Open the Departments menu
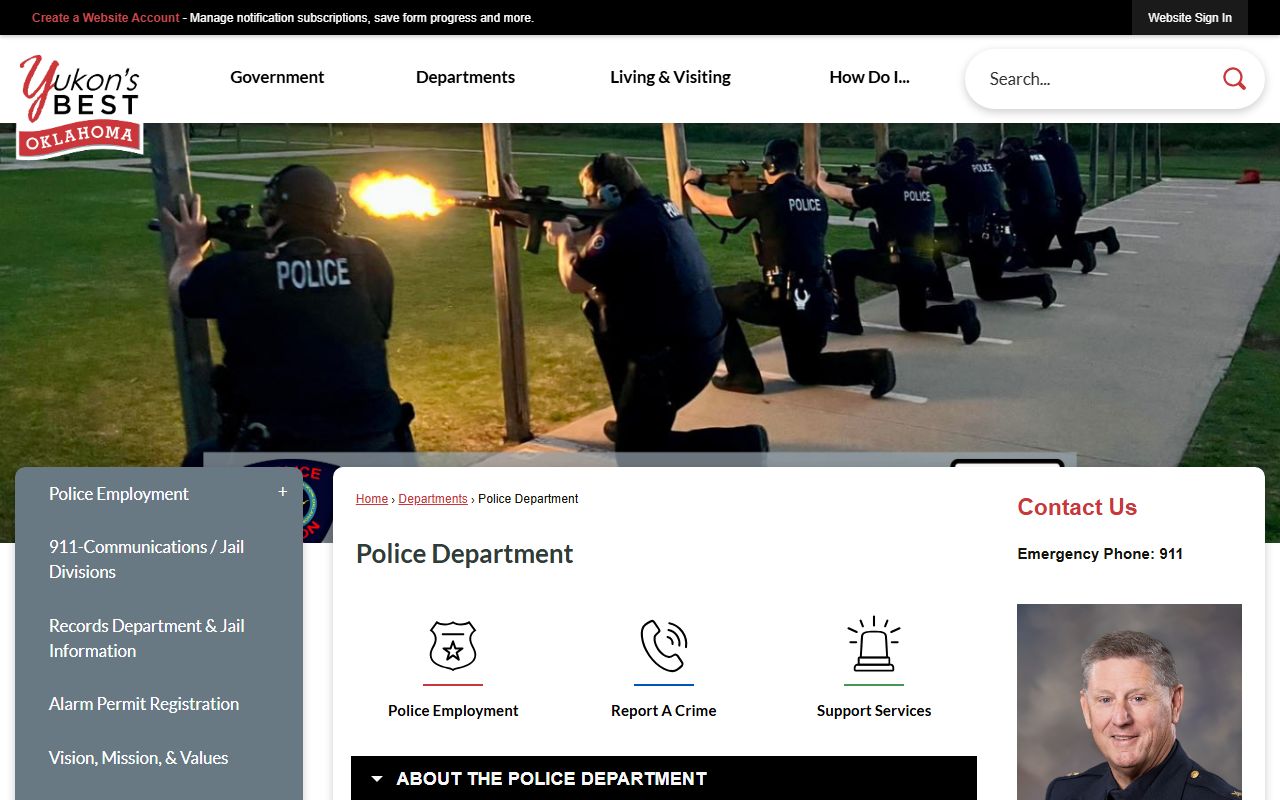The image size is (1280, 800). click(x=465, y=78)
